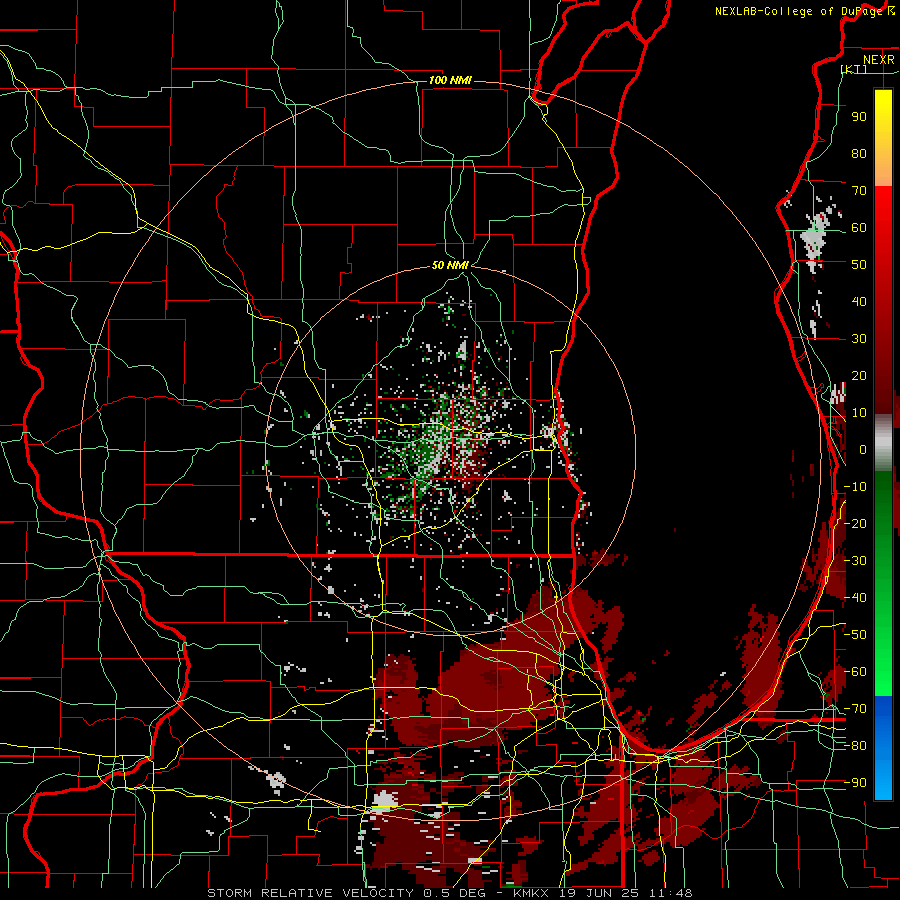Click the "NEXR" label above the color scale
This screenshot has width=900, height=900.
878,60
